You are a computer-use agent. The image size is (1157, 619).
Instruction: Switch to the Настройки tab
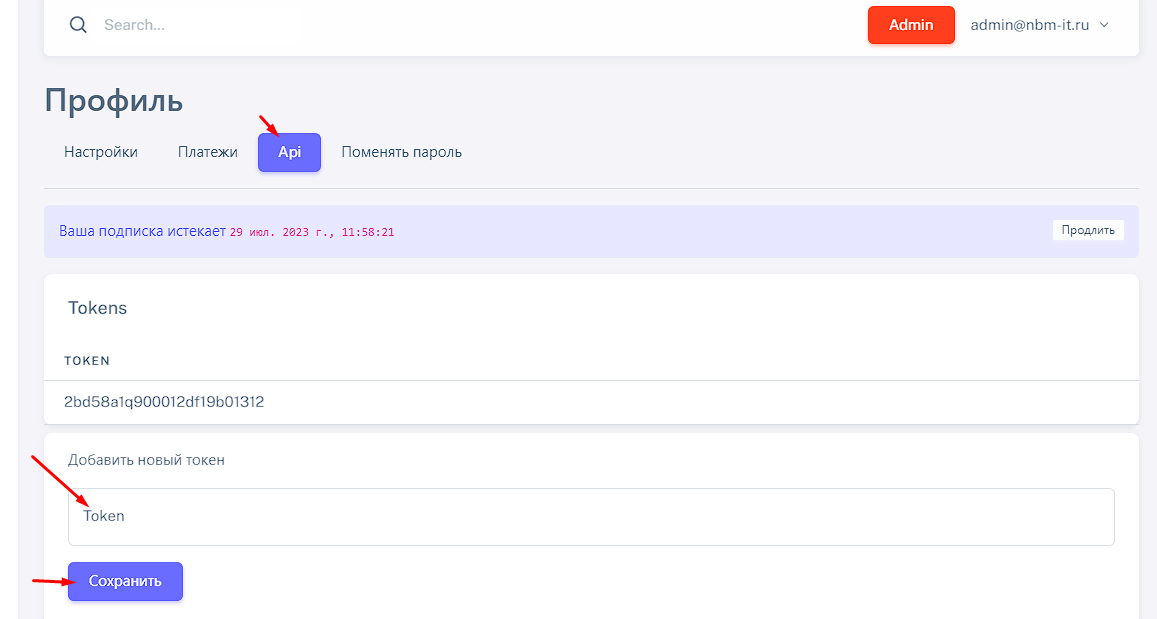[101, 152]
